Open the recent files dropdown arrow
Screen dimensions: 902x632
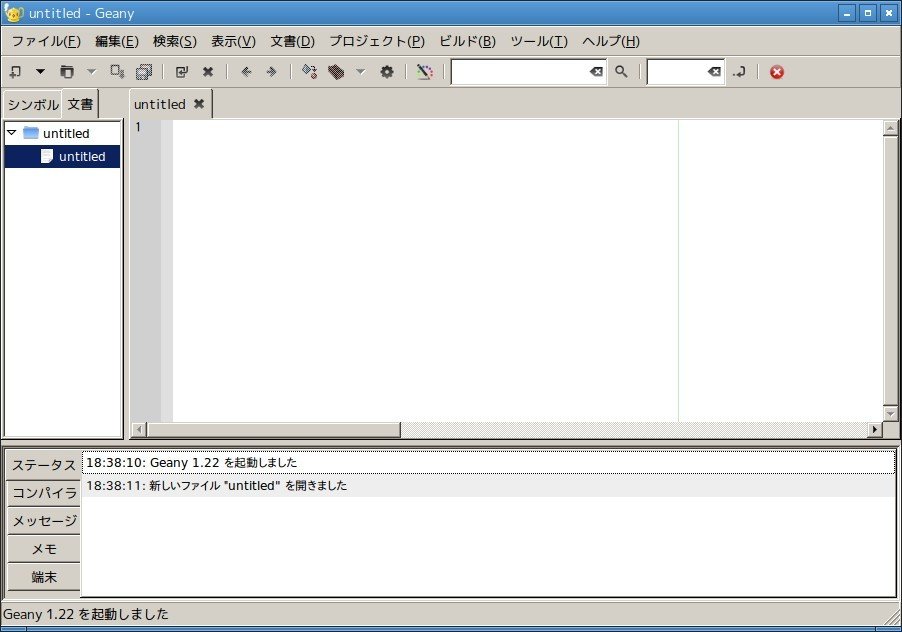pyautogui.click(x=91, y=72)
